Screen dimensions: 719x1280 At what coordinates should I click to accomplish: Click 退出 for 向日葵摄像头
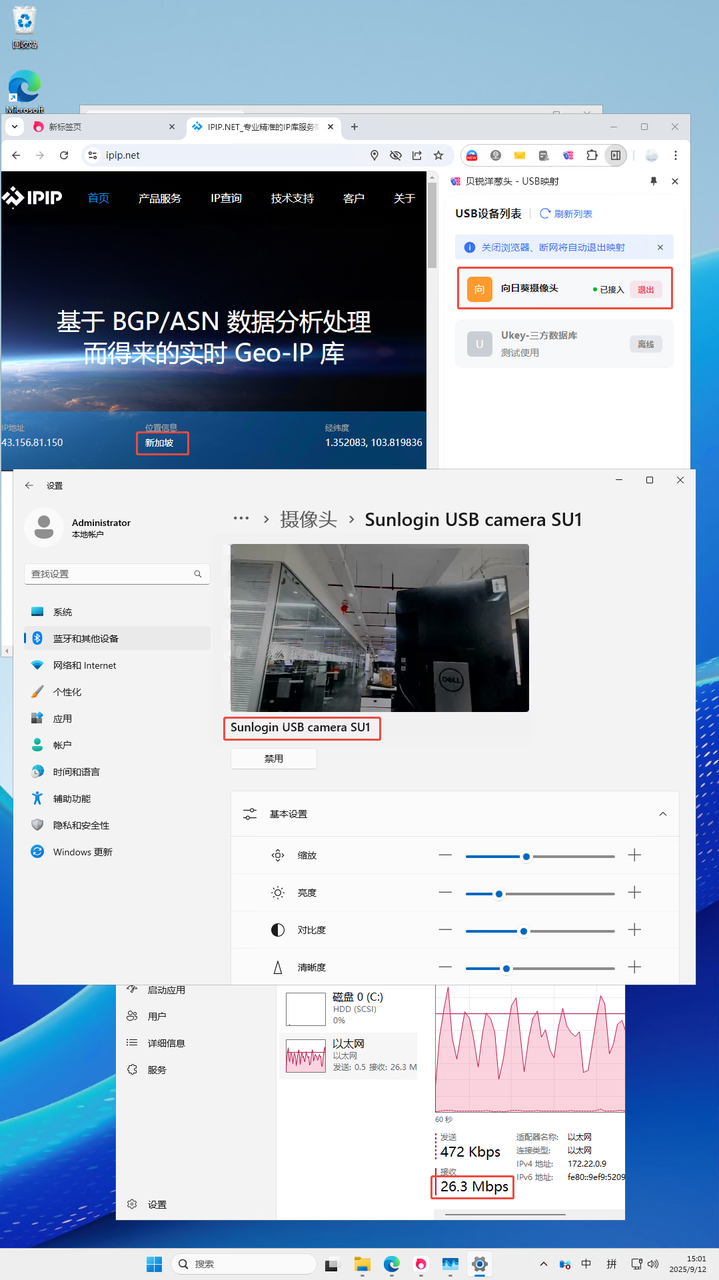646,289
